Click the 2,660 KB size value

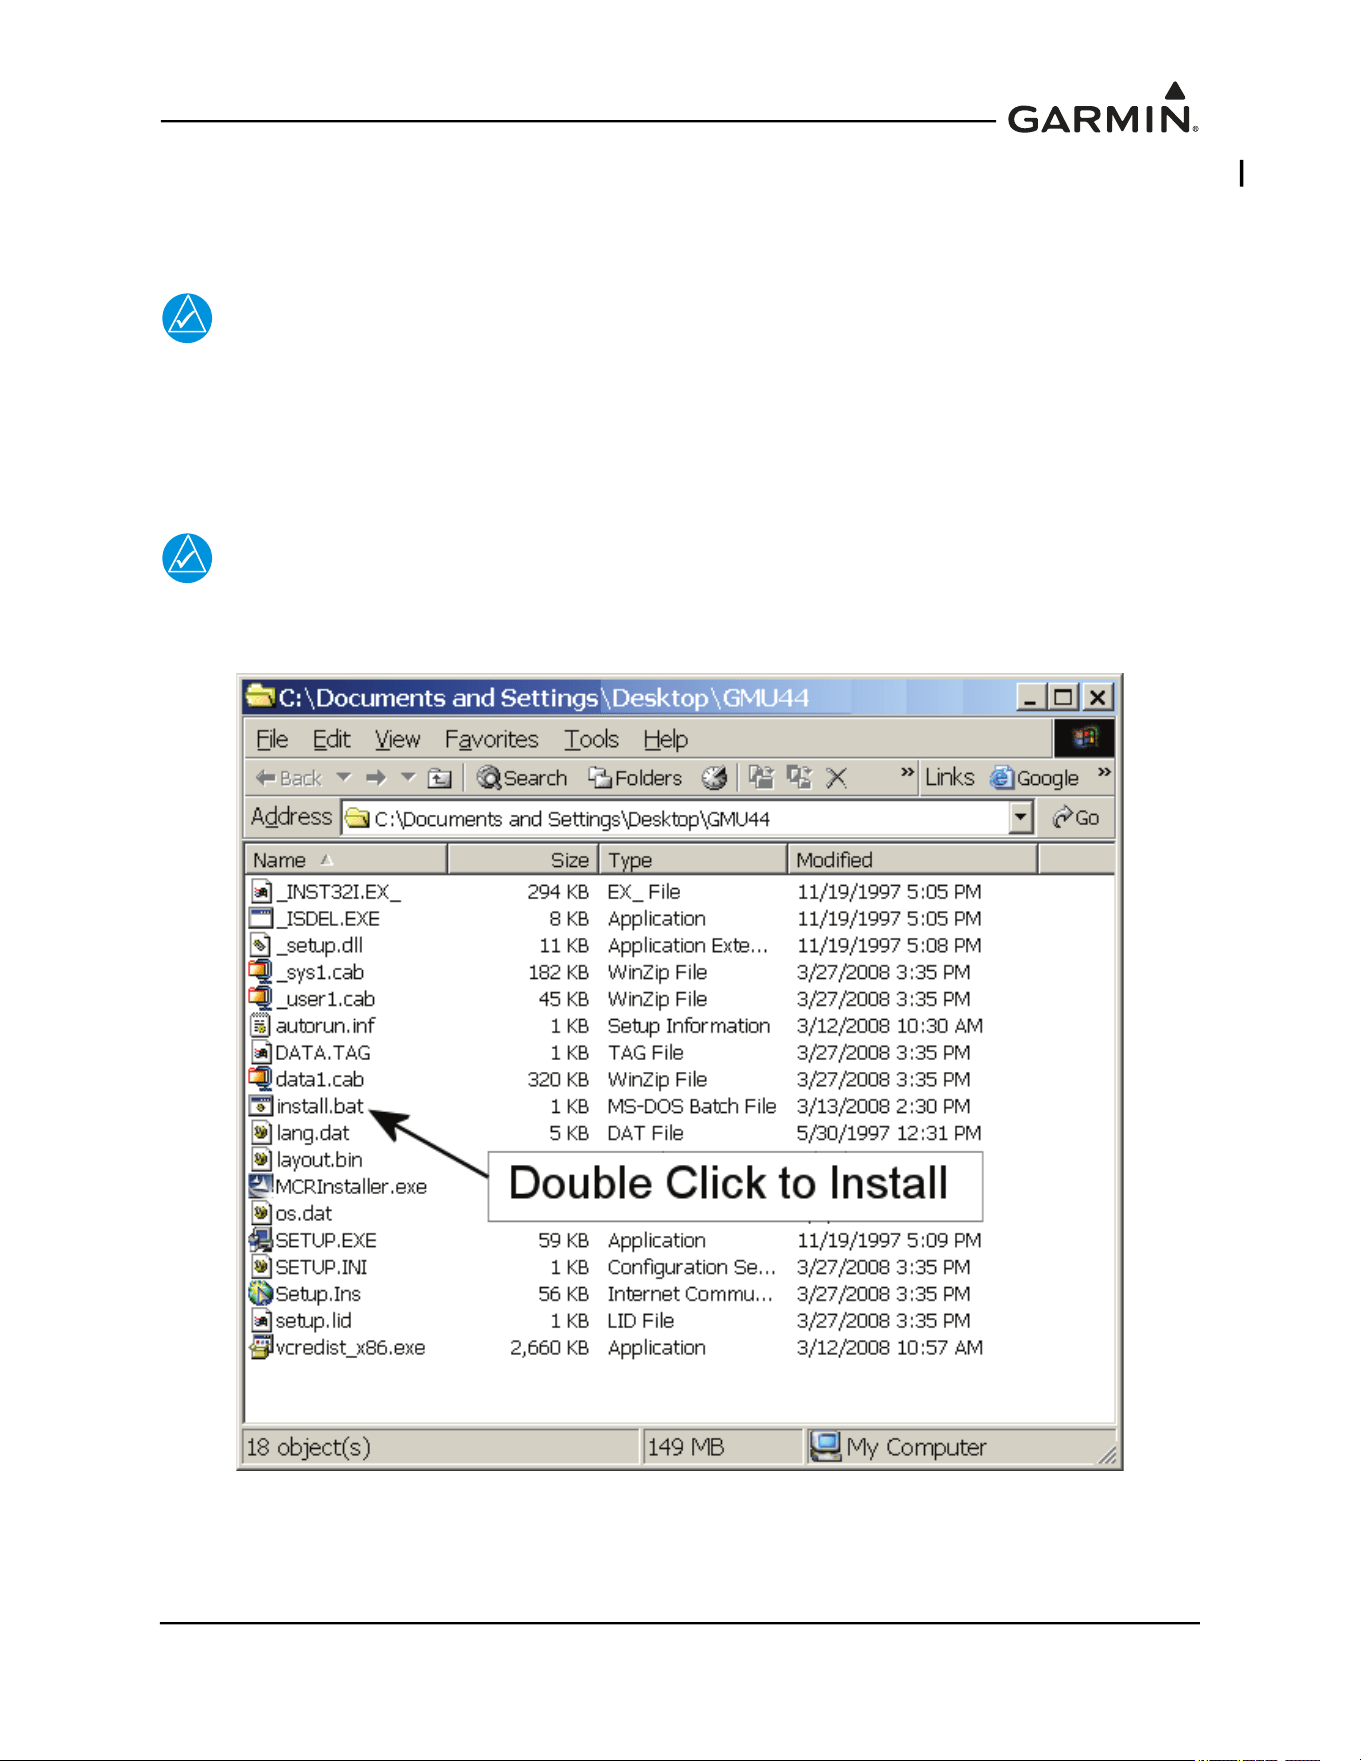point(549,1348)
